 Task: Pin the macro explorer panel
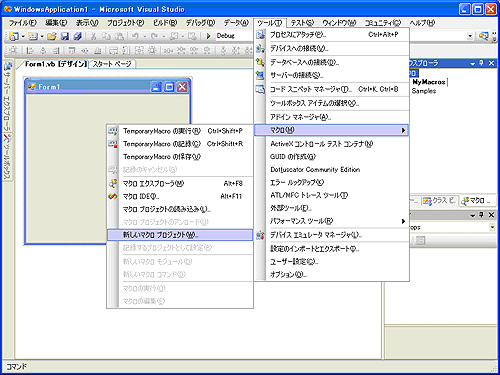[x=482, y=63]
